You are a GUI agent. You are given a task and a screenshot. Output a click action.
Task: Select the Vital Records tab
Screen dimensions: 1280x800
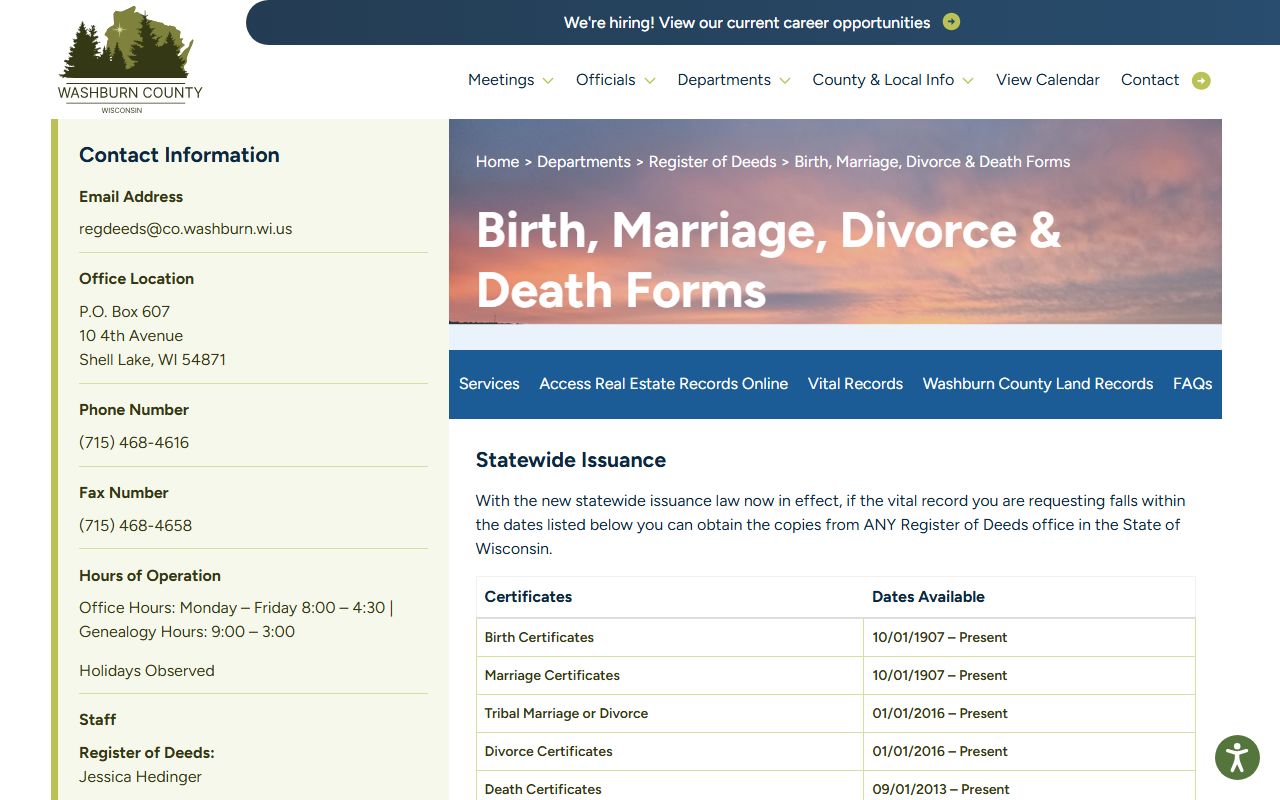tap(855, 384)
